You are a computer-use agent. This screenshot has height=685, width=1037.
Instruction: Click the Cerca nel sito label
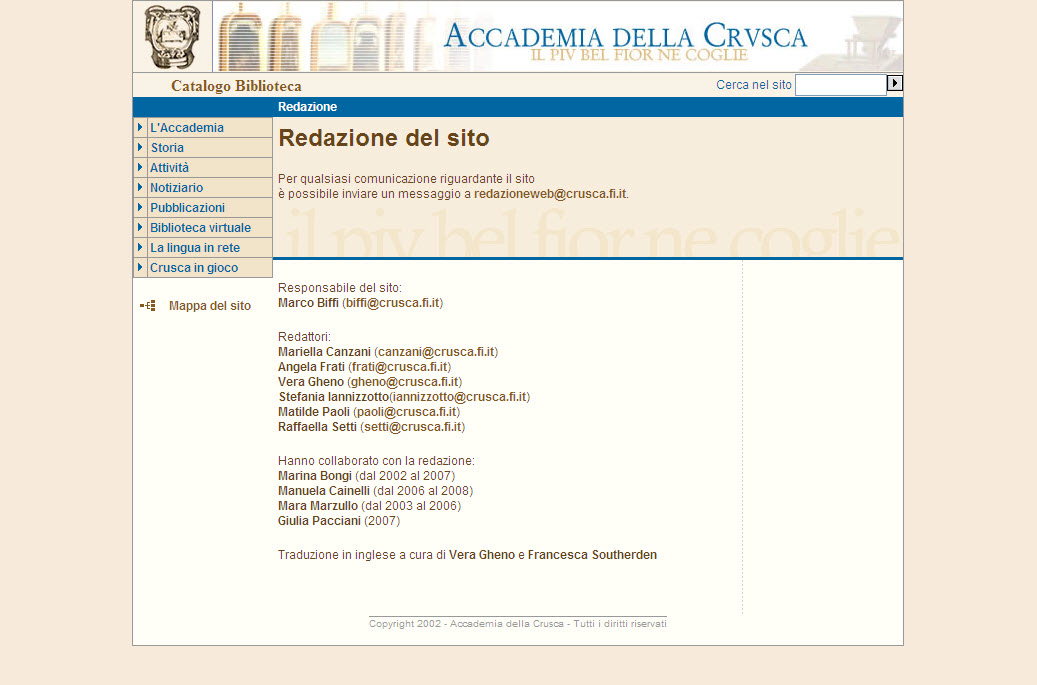[x=754, y=85]
